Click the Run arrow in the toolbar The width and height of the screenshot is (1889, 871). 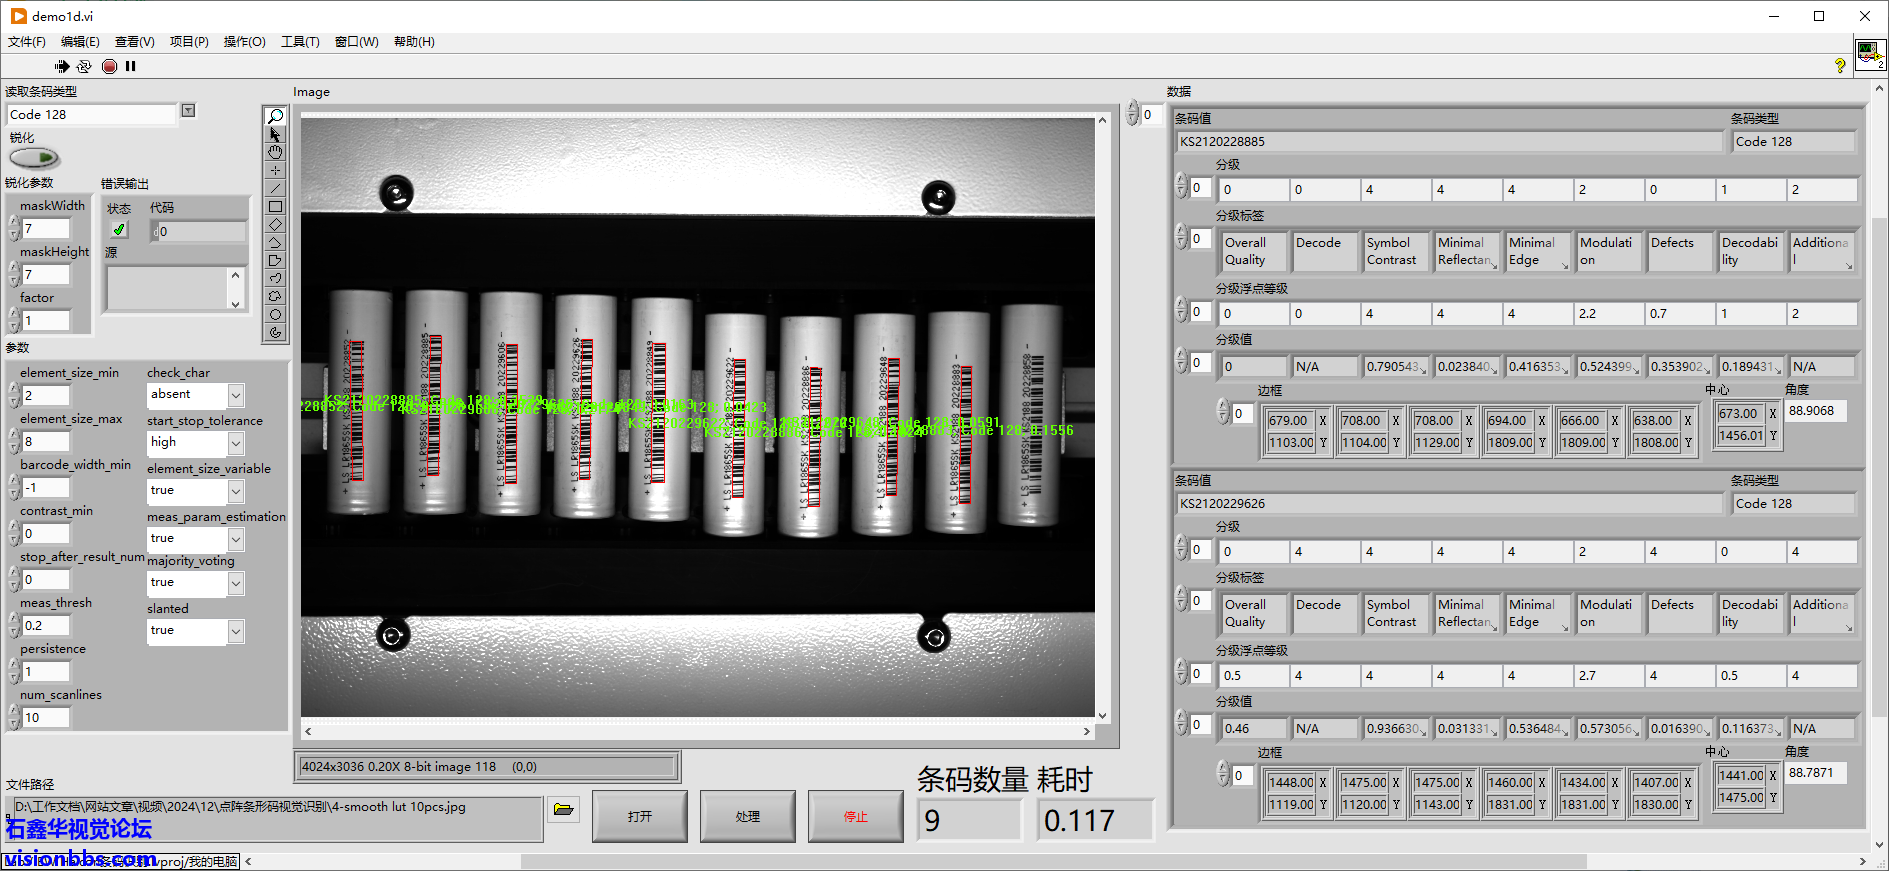[62, 66]
